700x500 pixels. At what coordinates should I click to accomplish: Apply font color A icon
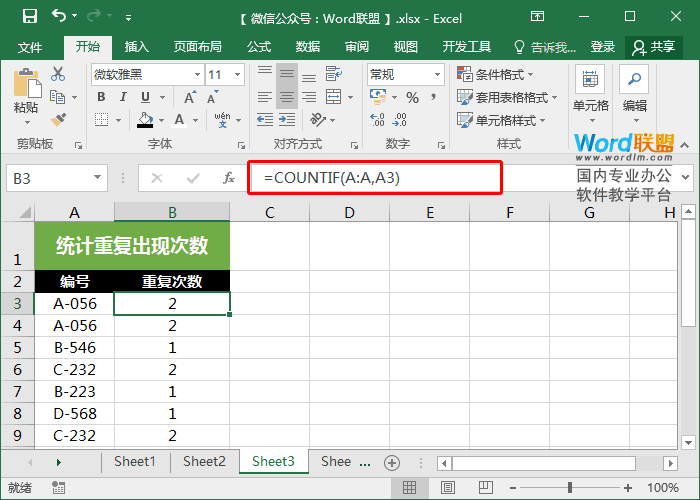pos(179,120)
